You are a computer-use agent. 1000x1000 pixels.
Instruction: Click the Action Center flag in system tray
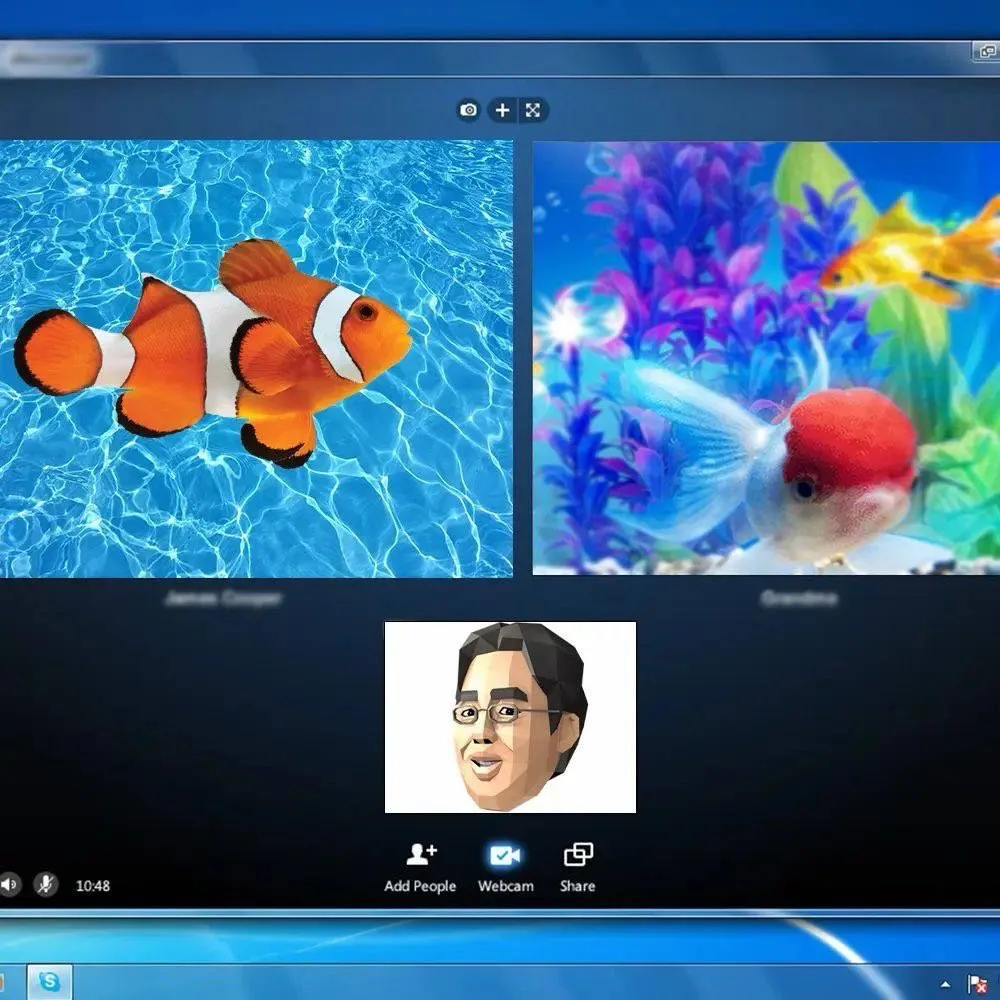click(x=978, y=984)
